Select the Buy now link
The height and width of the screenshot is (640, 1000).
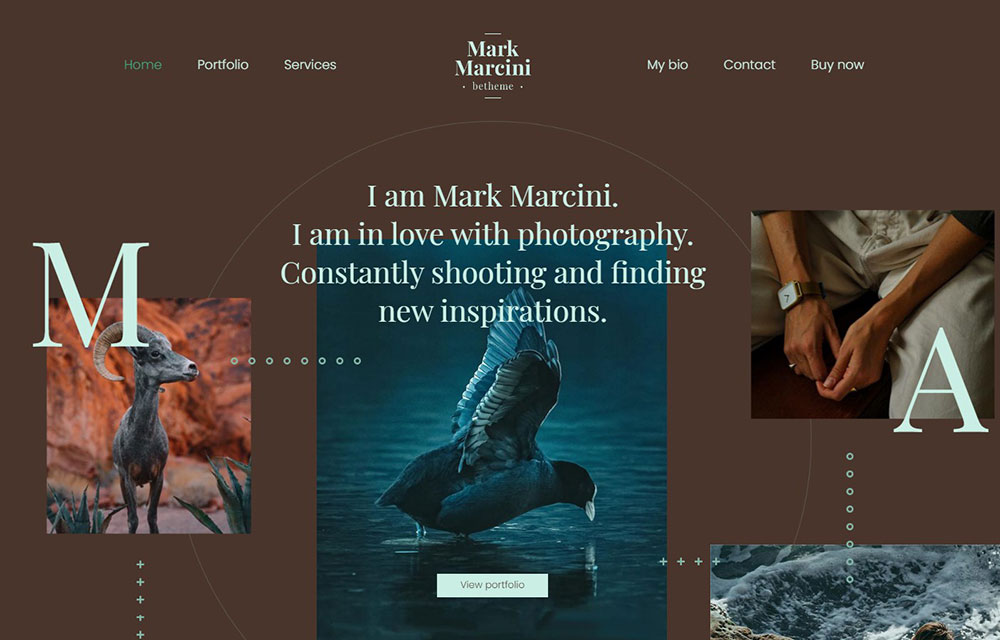(837, 64)
